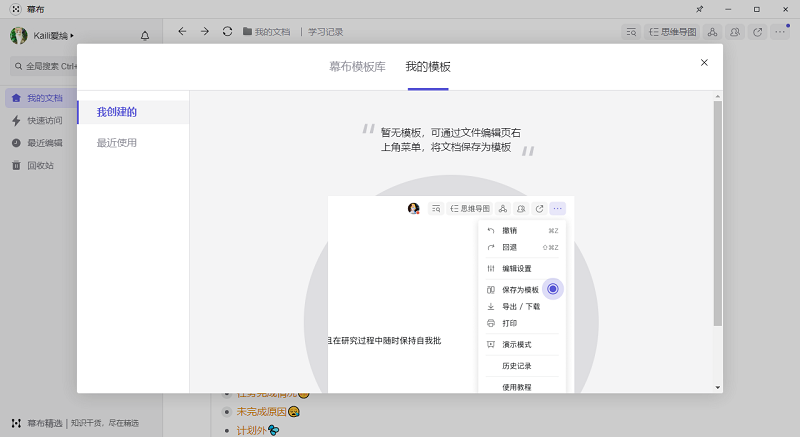Select the 我的模板 tab
The image size is (800, 437).
coord(428,67)
